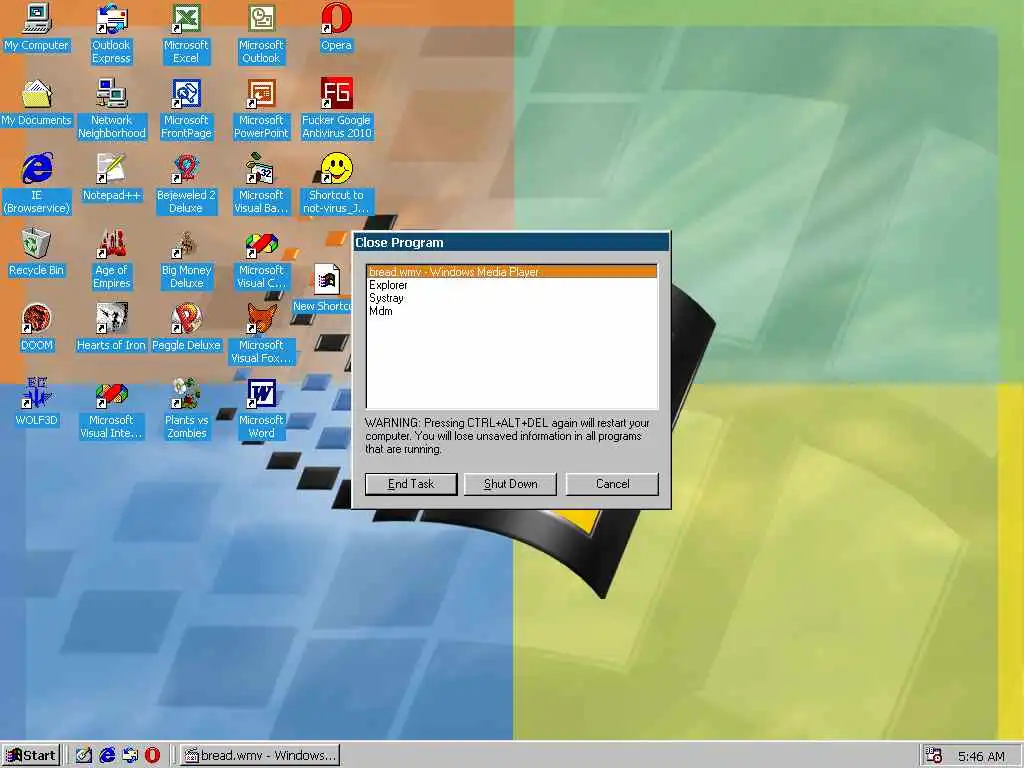1024x768 pixels.
Task: Select the Microsoft PowerPoint shortcut
Action: 261,109
